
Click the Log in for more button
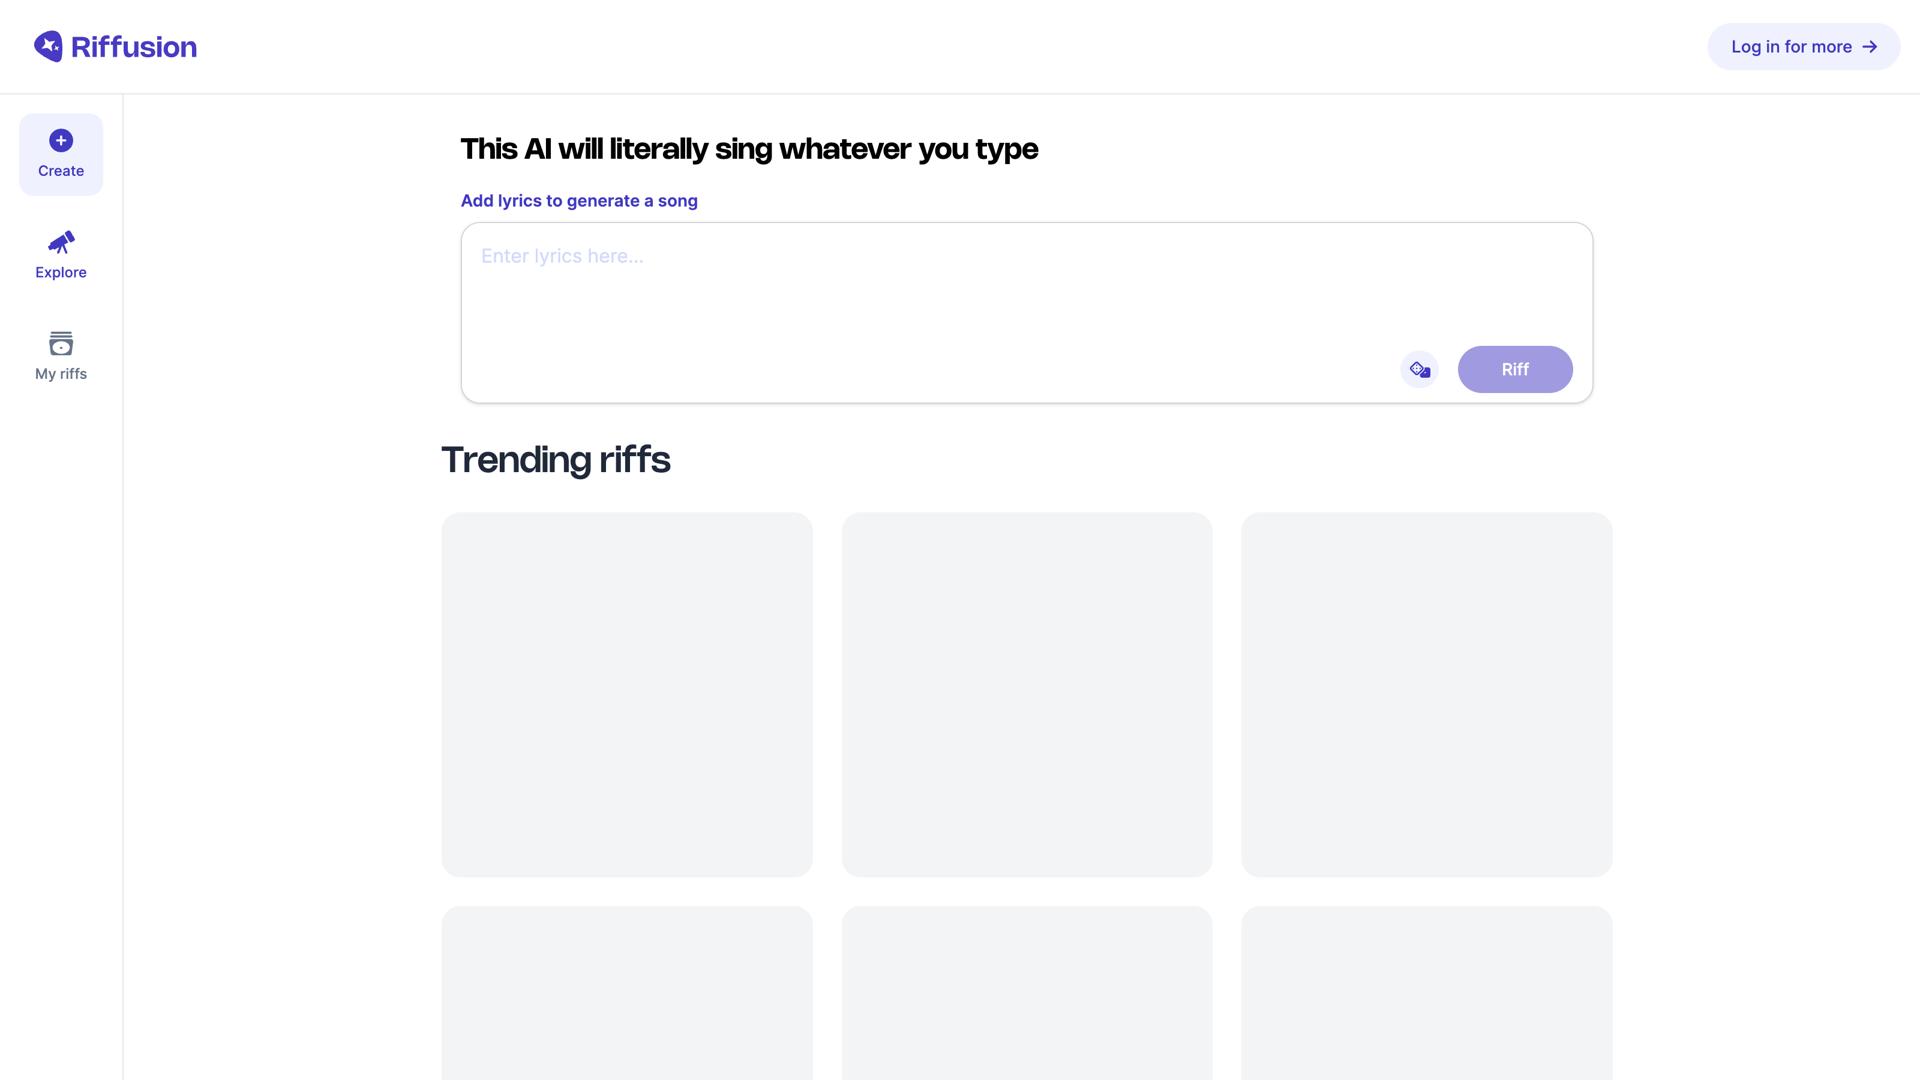(x=1790, y=47)
